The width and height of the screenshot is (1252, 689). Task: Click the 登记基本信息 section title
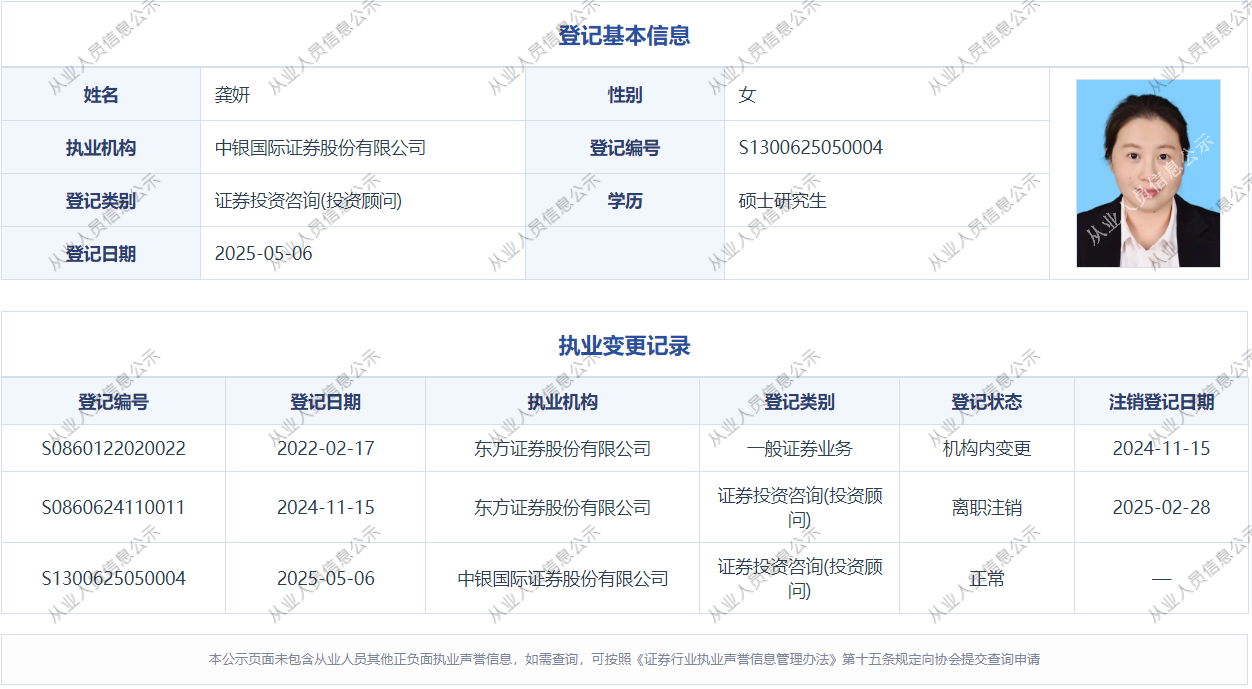click(x=624, y=36)
